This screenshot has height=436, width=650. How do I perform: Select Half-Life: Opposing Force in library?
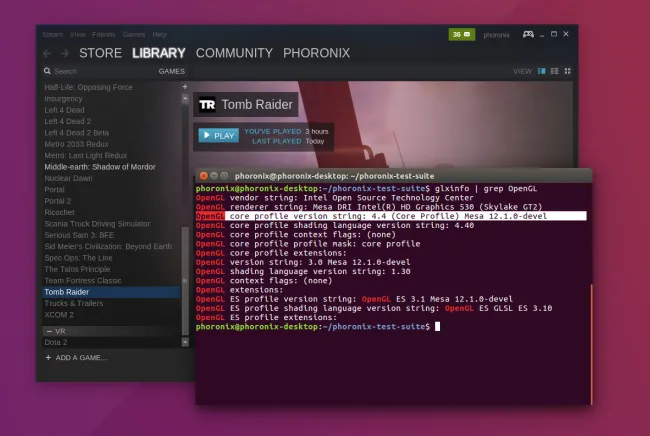pos(88,87)
